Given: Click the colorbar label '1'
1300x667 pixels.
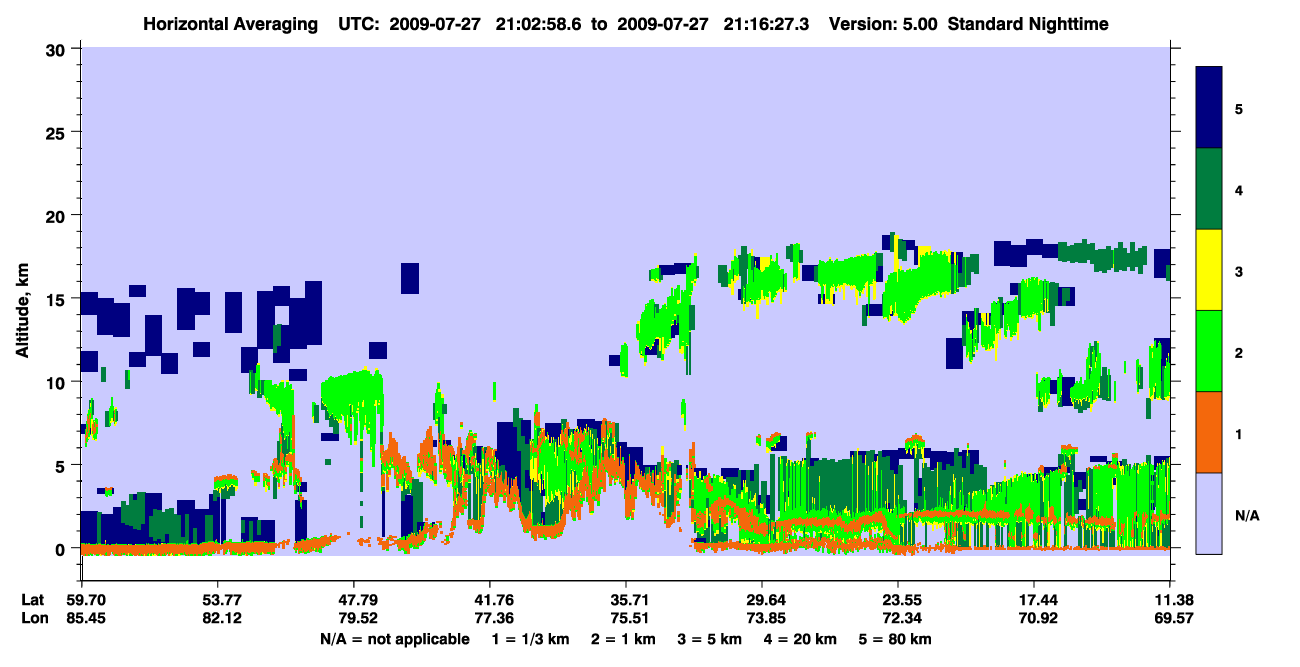Looking at the screenshot, I should (1239, 433).
